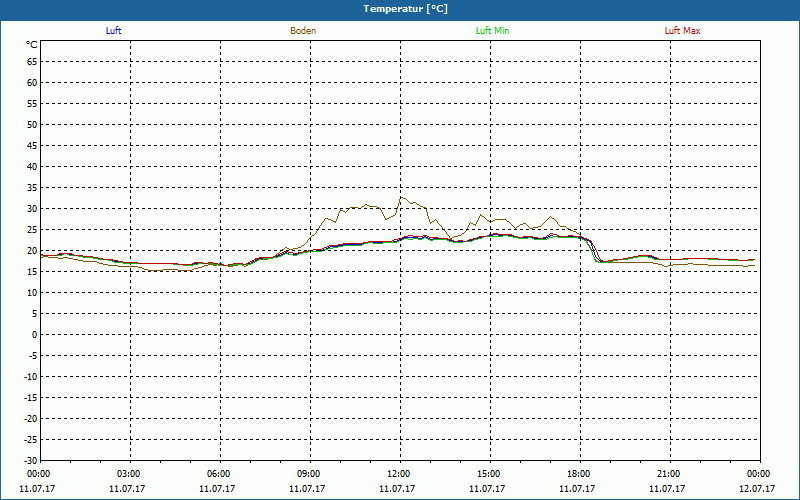Click the -20 value on temperature axis
800x500 pixels.
(x=31, y=418)
